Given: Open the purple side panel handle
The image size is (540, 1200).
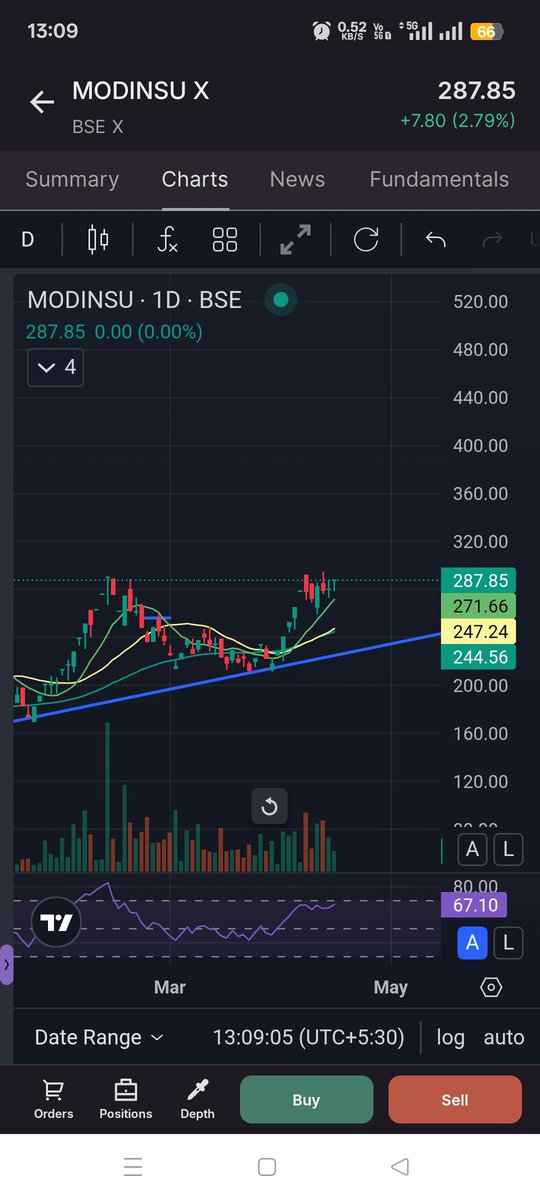Looking at the screenshot, I should (6, 965).
